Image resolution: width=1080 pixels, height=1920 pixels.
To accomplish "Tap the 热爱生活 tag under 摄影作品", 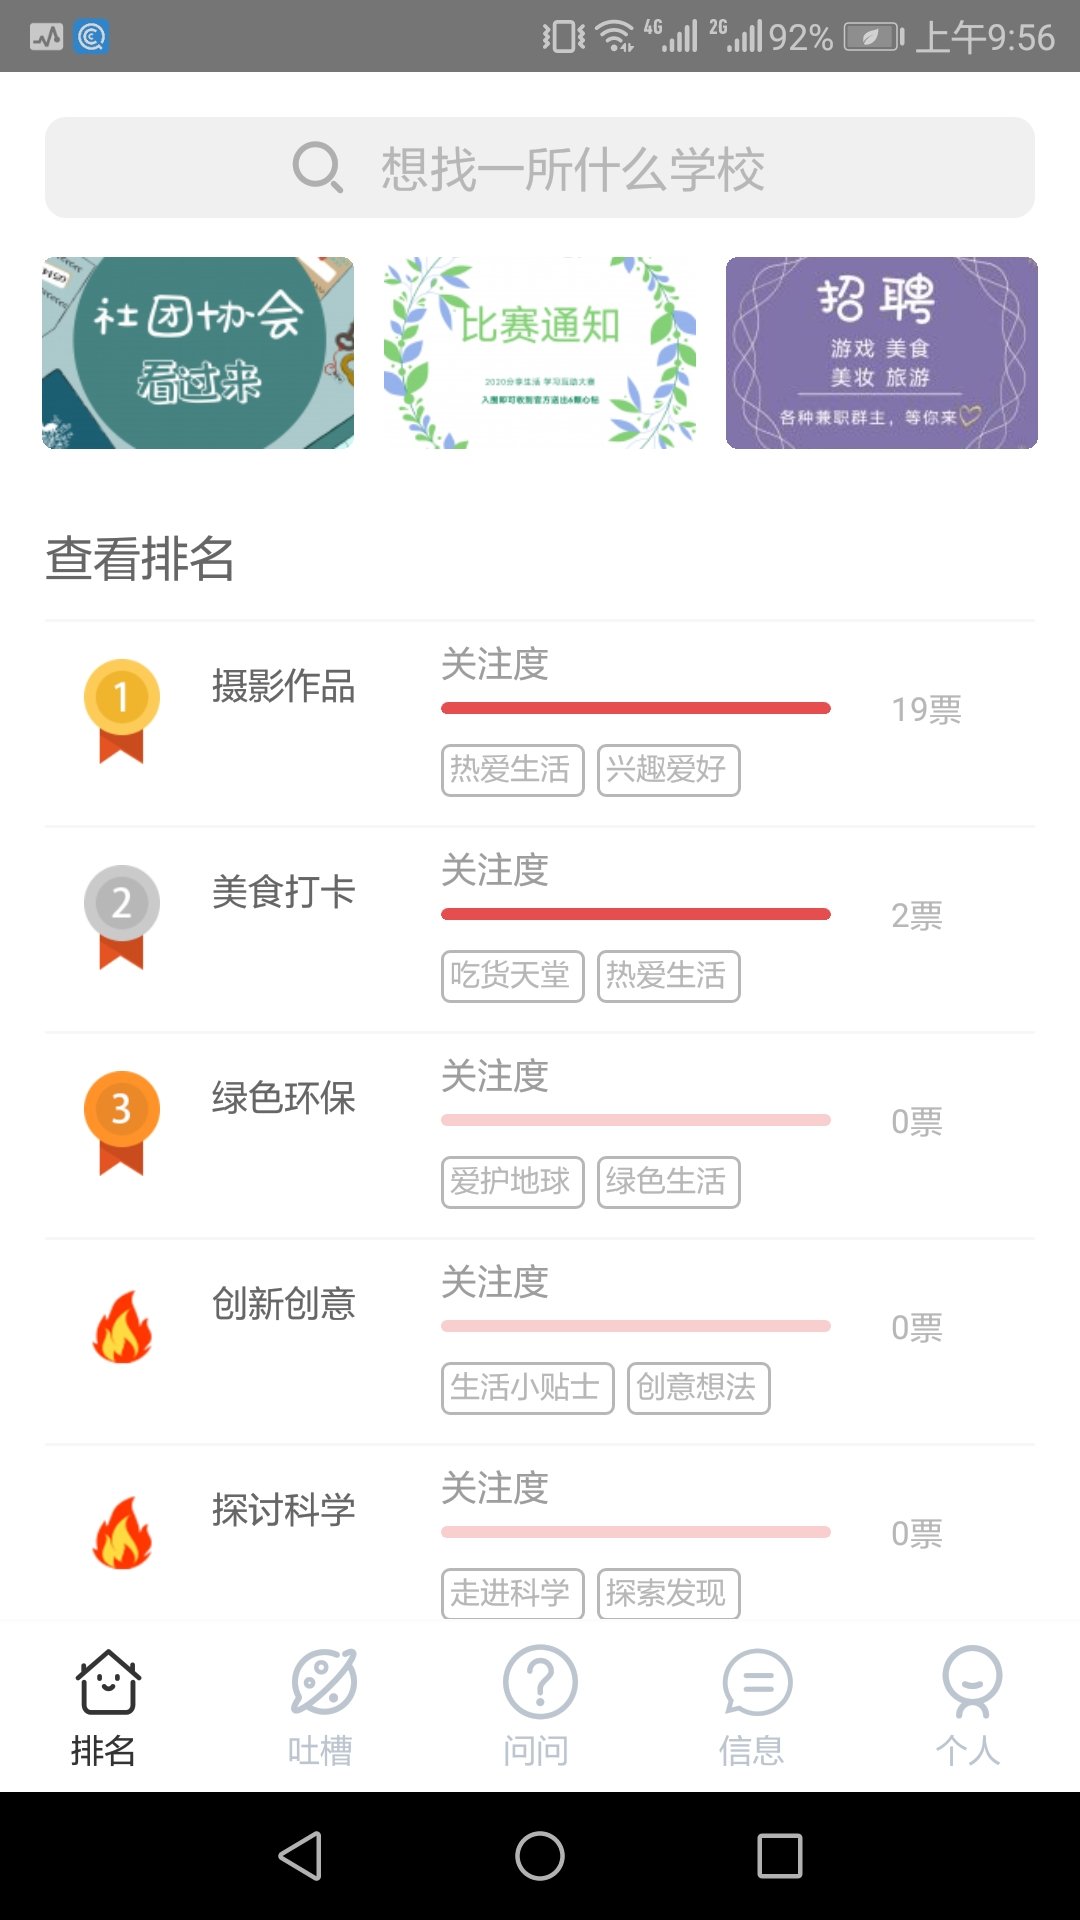I will point(512,770).
